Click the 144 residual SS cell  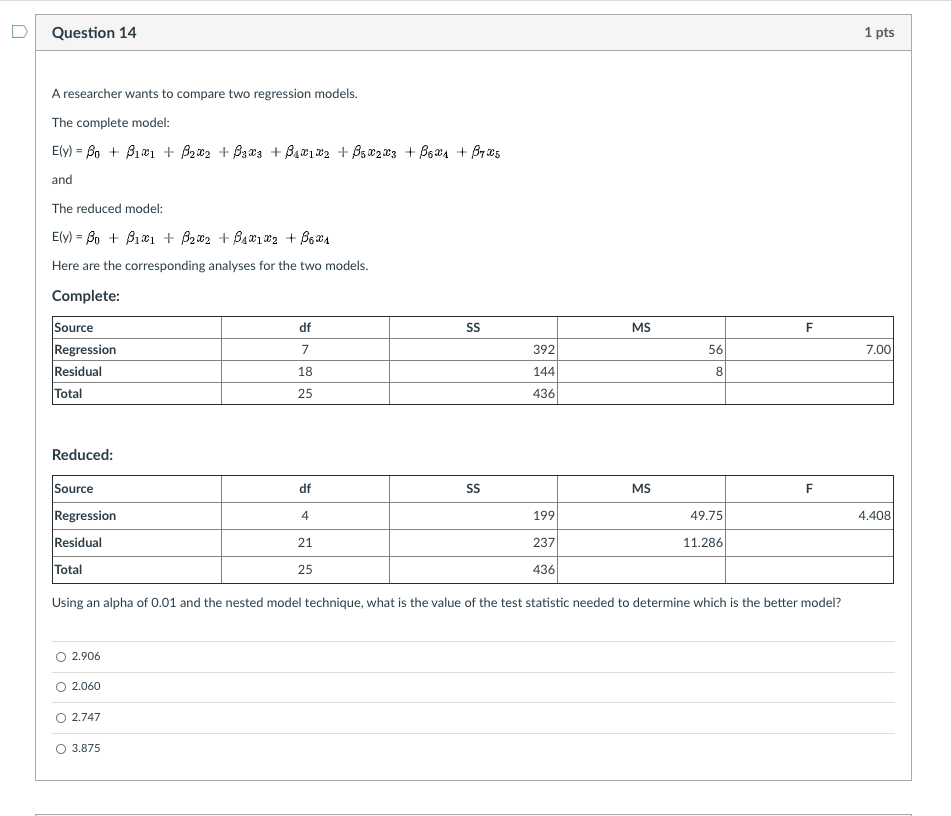473,371
